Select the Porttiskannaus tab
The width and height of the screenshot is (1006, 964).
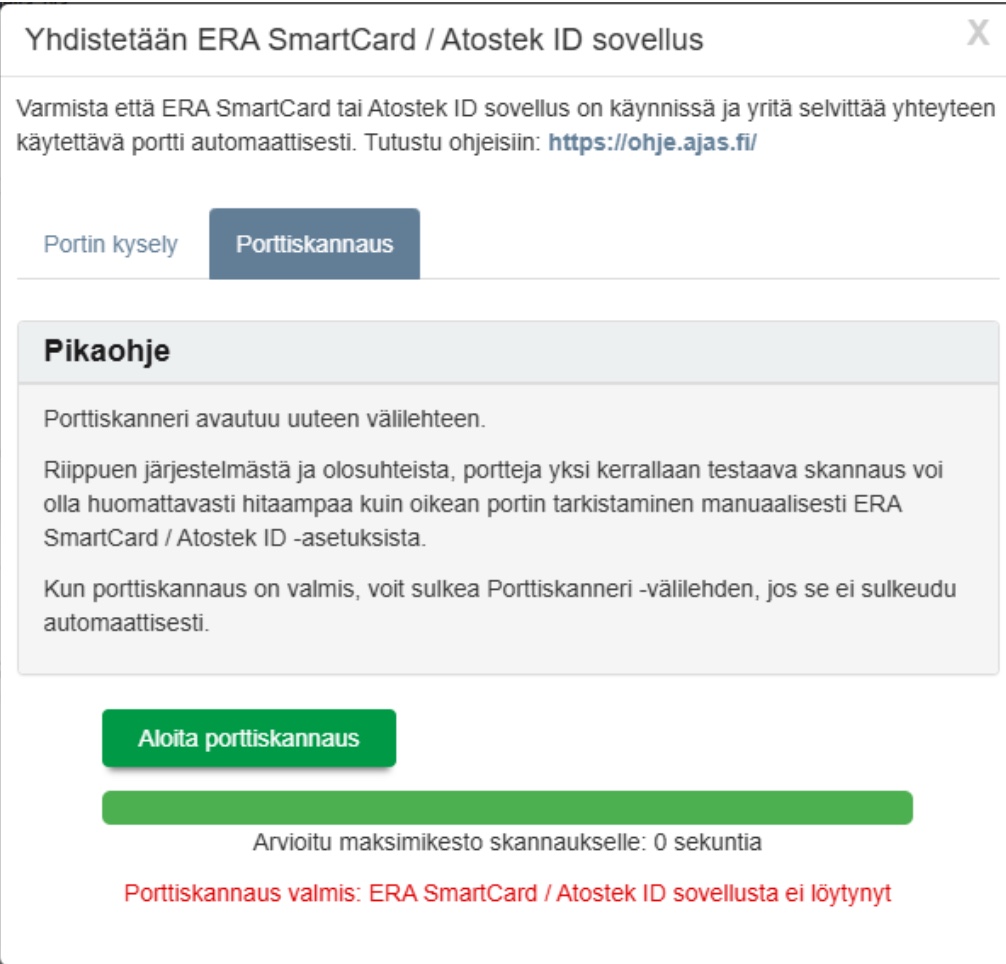(x=314, y=245)
